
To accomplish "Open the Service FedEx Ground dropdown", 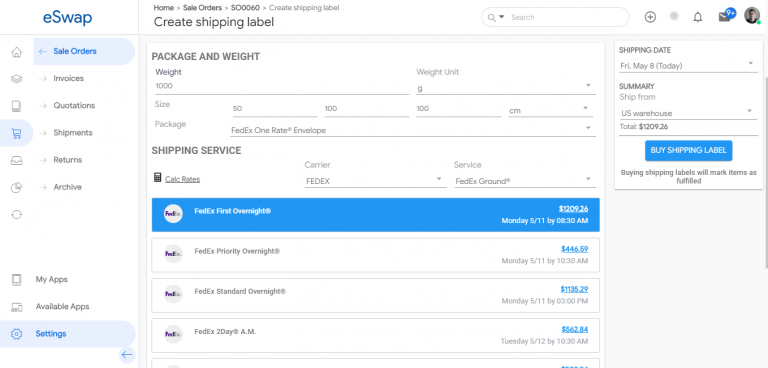I will tap(525, 181).
